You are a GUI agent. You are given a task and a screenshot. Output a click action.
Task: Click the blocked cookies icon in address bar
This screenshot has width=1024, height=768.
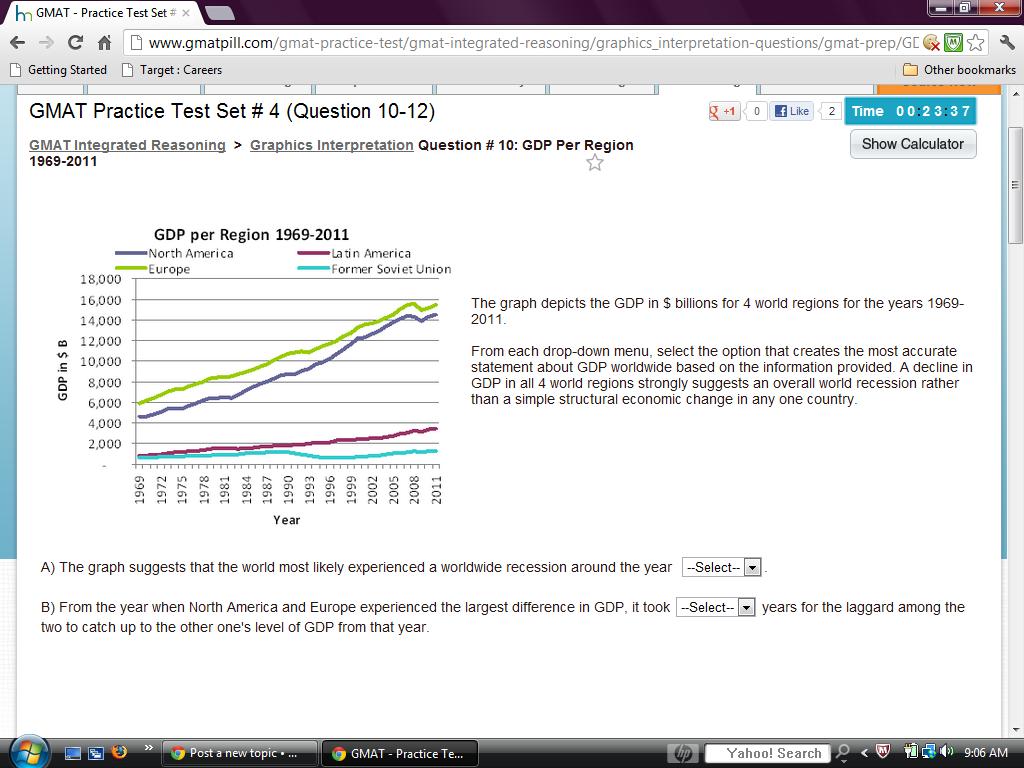point(931,42)
